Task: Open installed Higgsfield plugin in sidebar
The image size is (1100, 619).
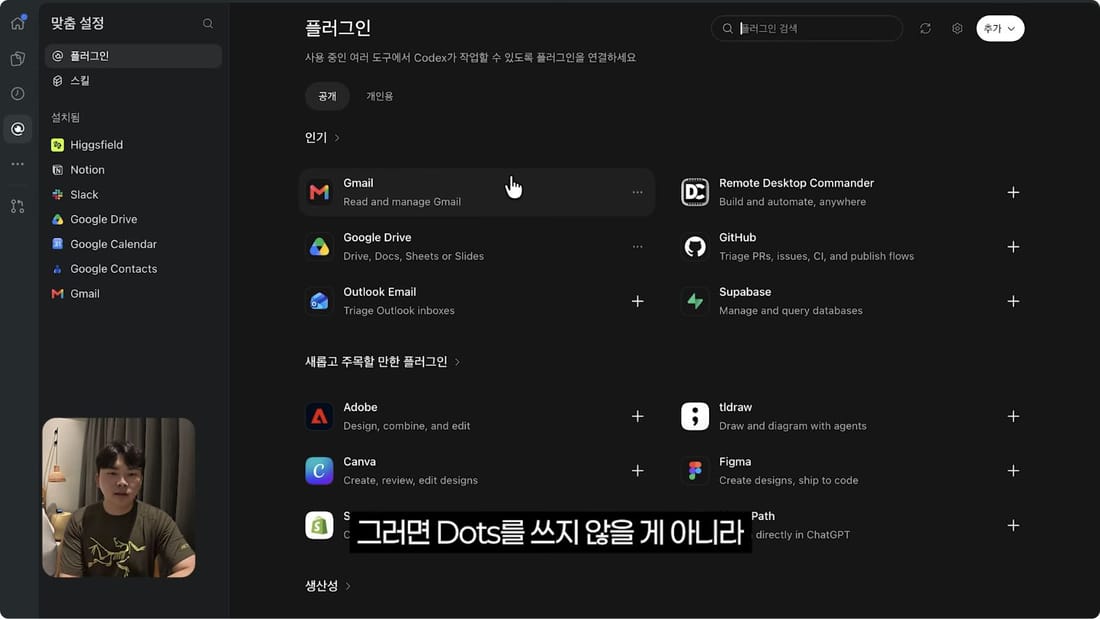Action: 133,145
